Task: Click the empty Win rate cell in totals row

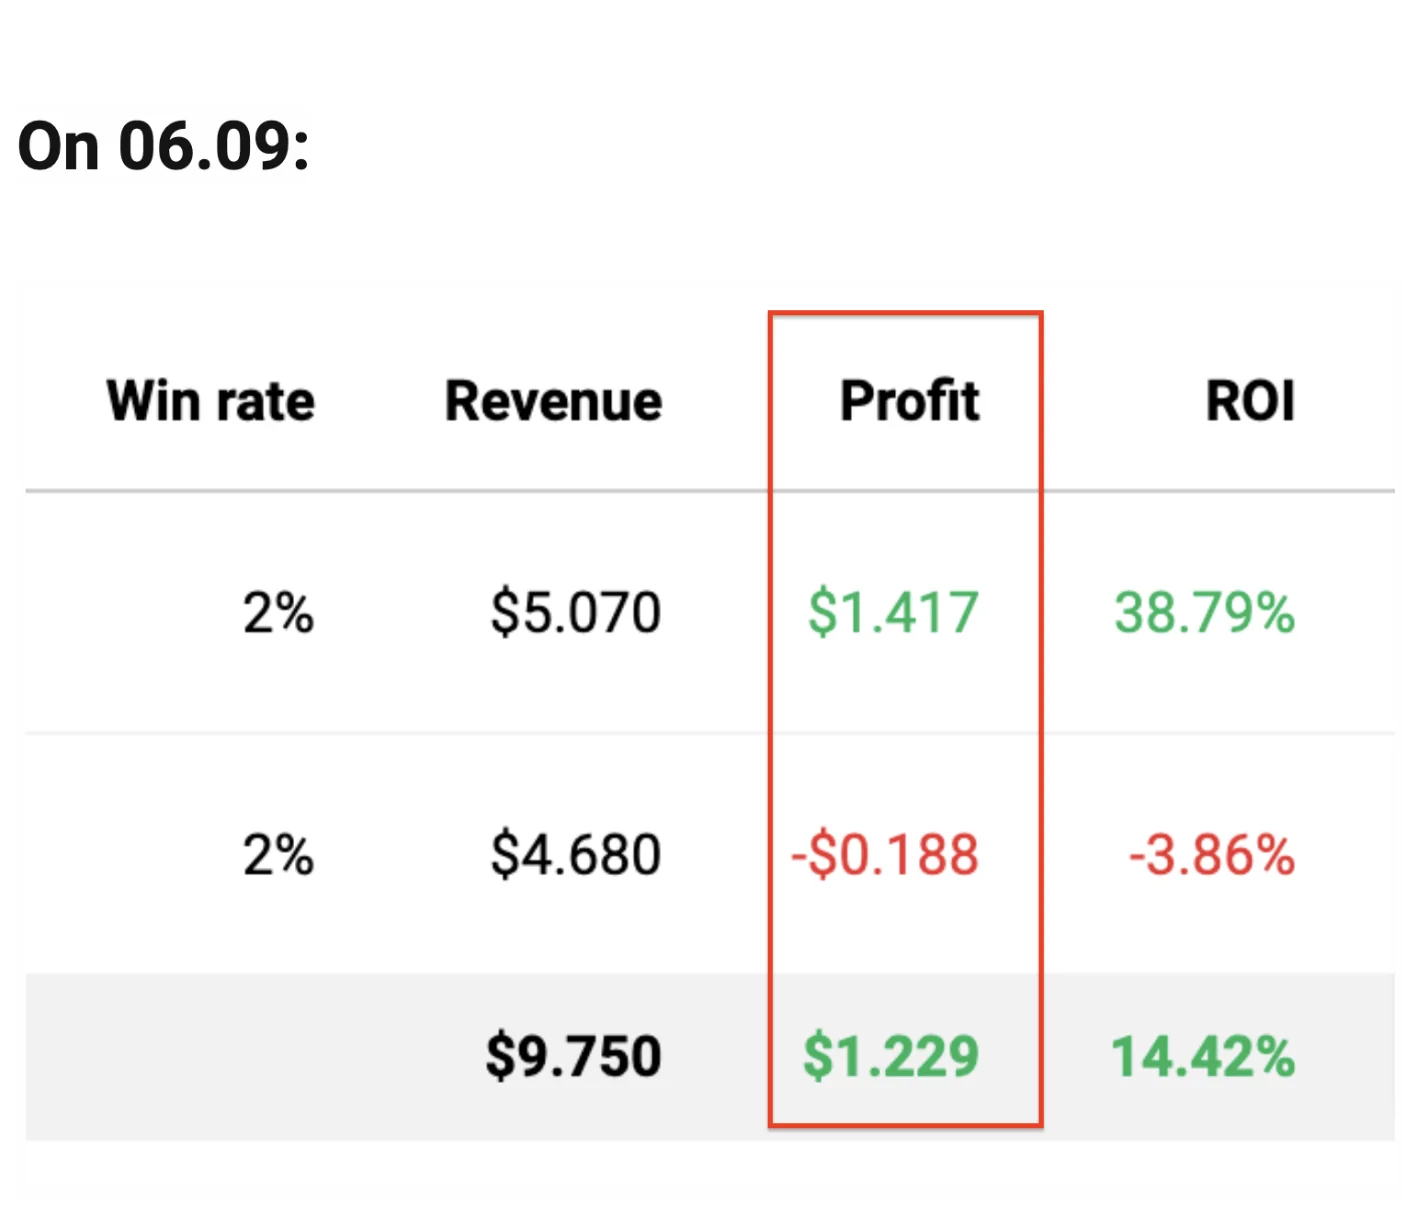Action: point(211,1057)
